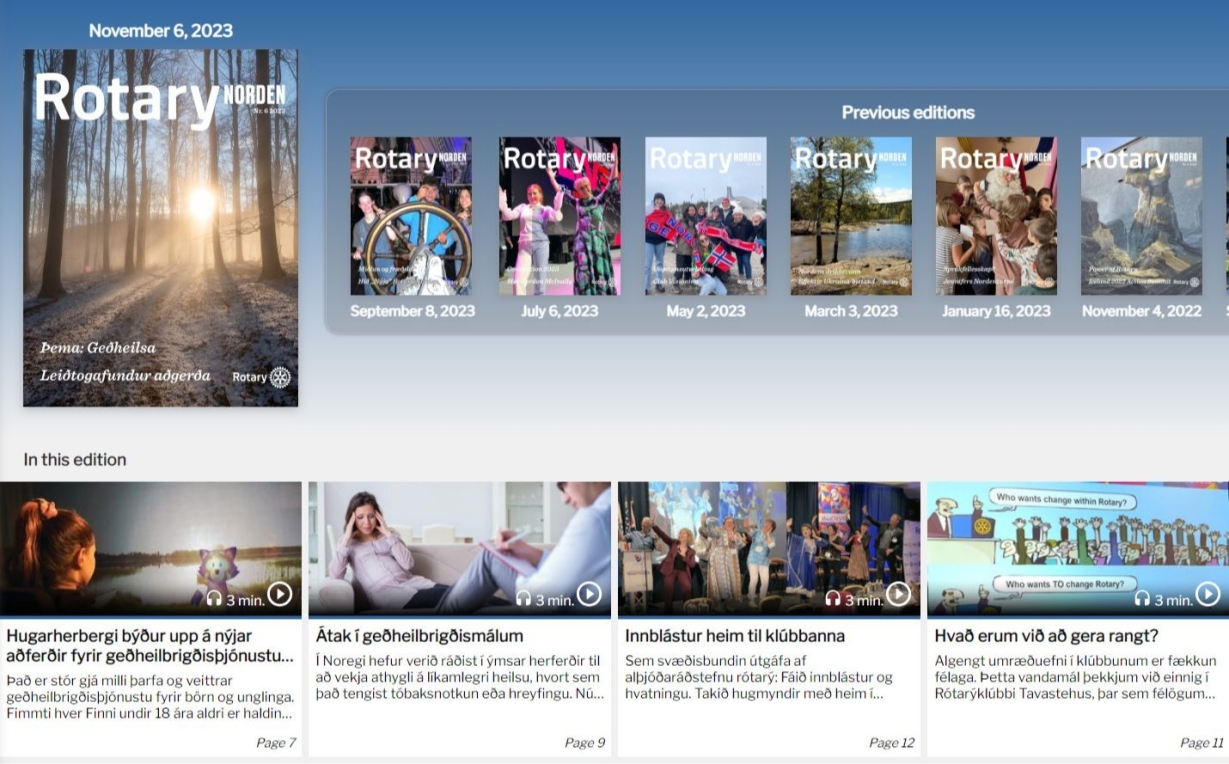Click excerpt starting Í Noregi hefur verið
This screenshot has width=1229, height=764.
tap(459, 677)
